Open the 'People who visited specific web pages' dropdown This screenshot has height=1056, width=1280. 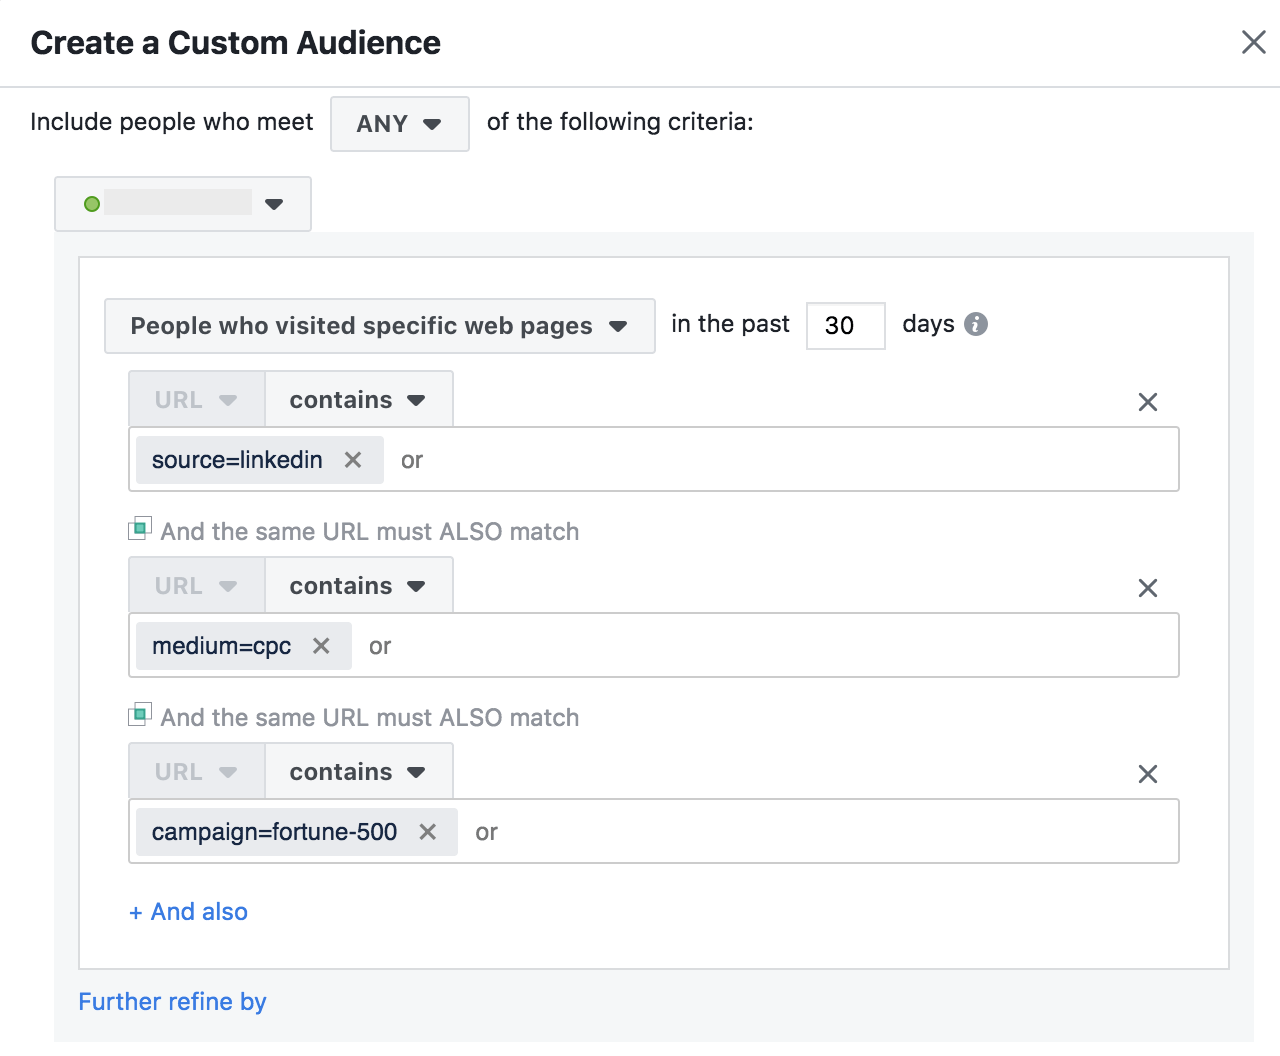pyautogui.click(x=379, y=326)
